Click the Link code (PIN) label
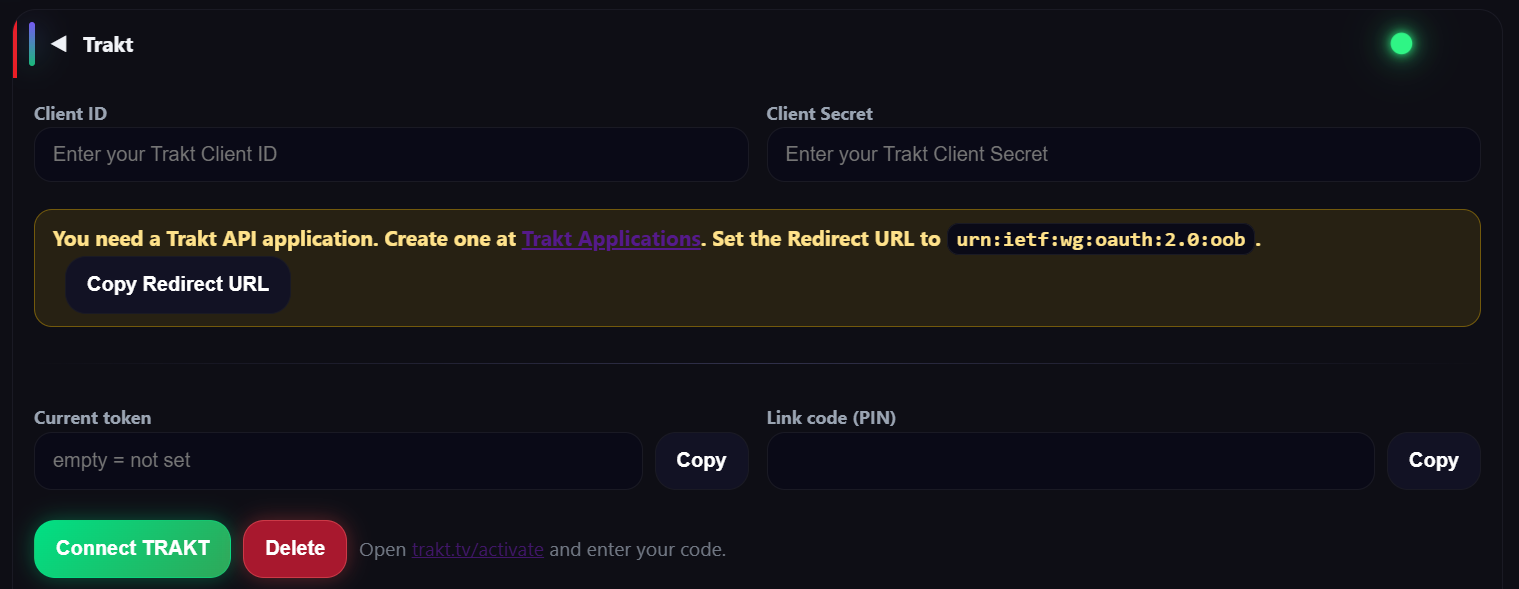The image size is (1519, 589). coord(831,418)
